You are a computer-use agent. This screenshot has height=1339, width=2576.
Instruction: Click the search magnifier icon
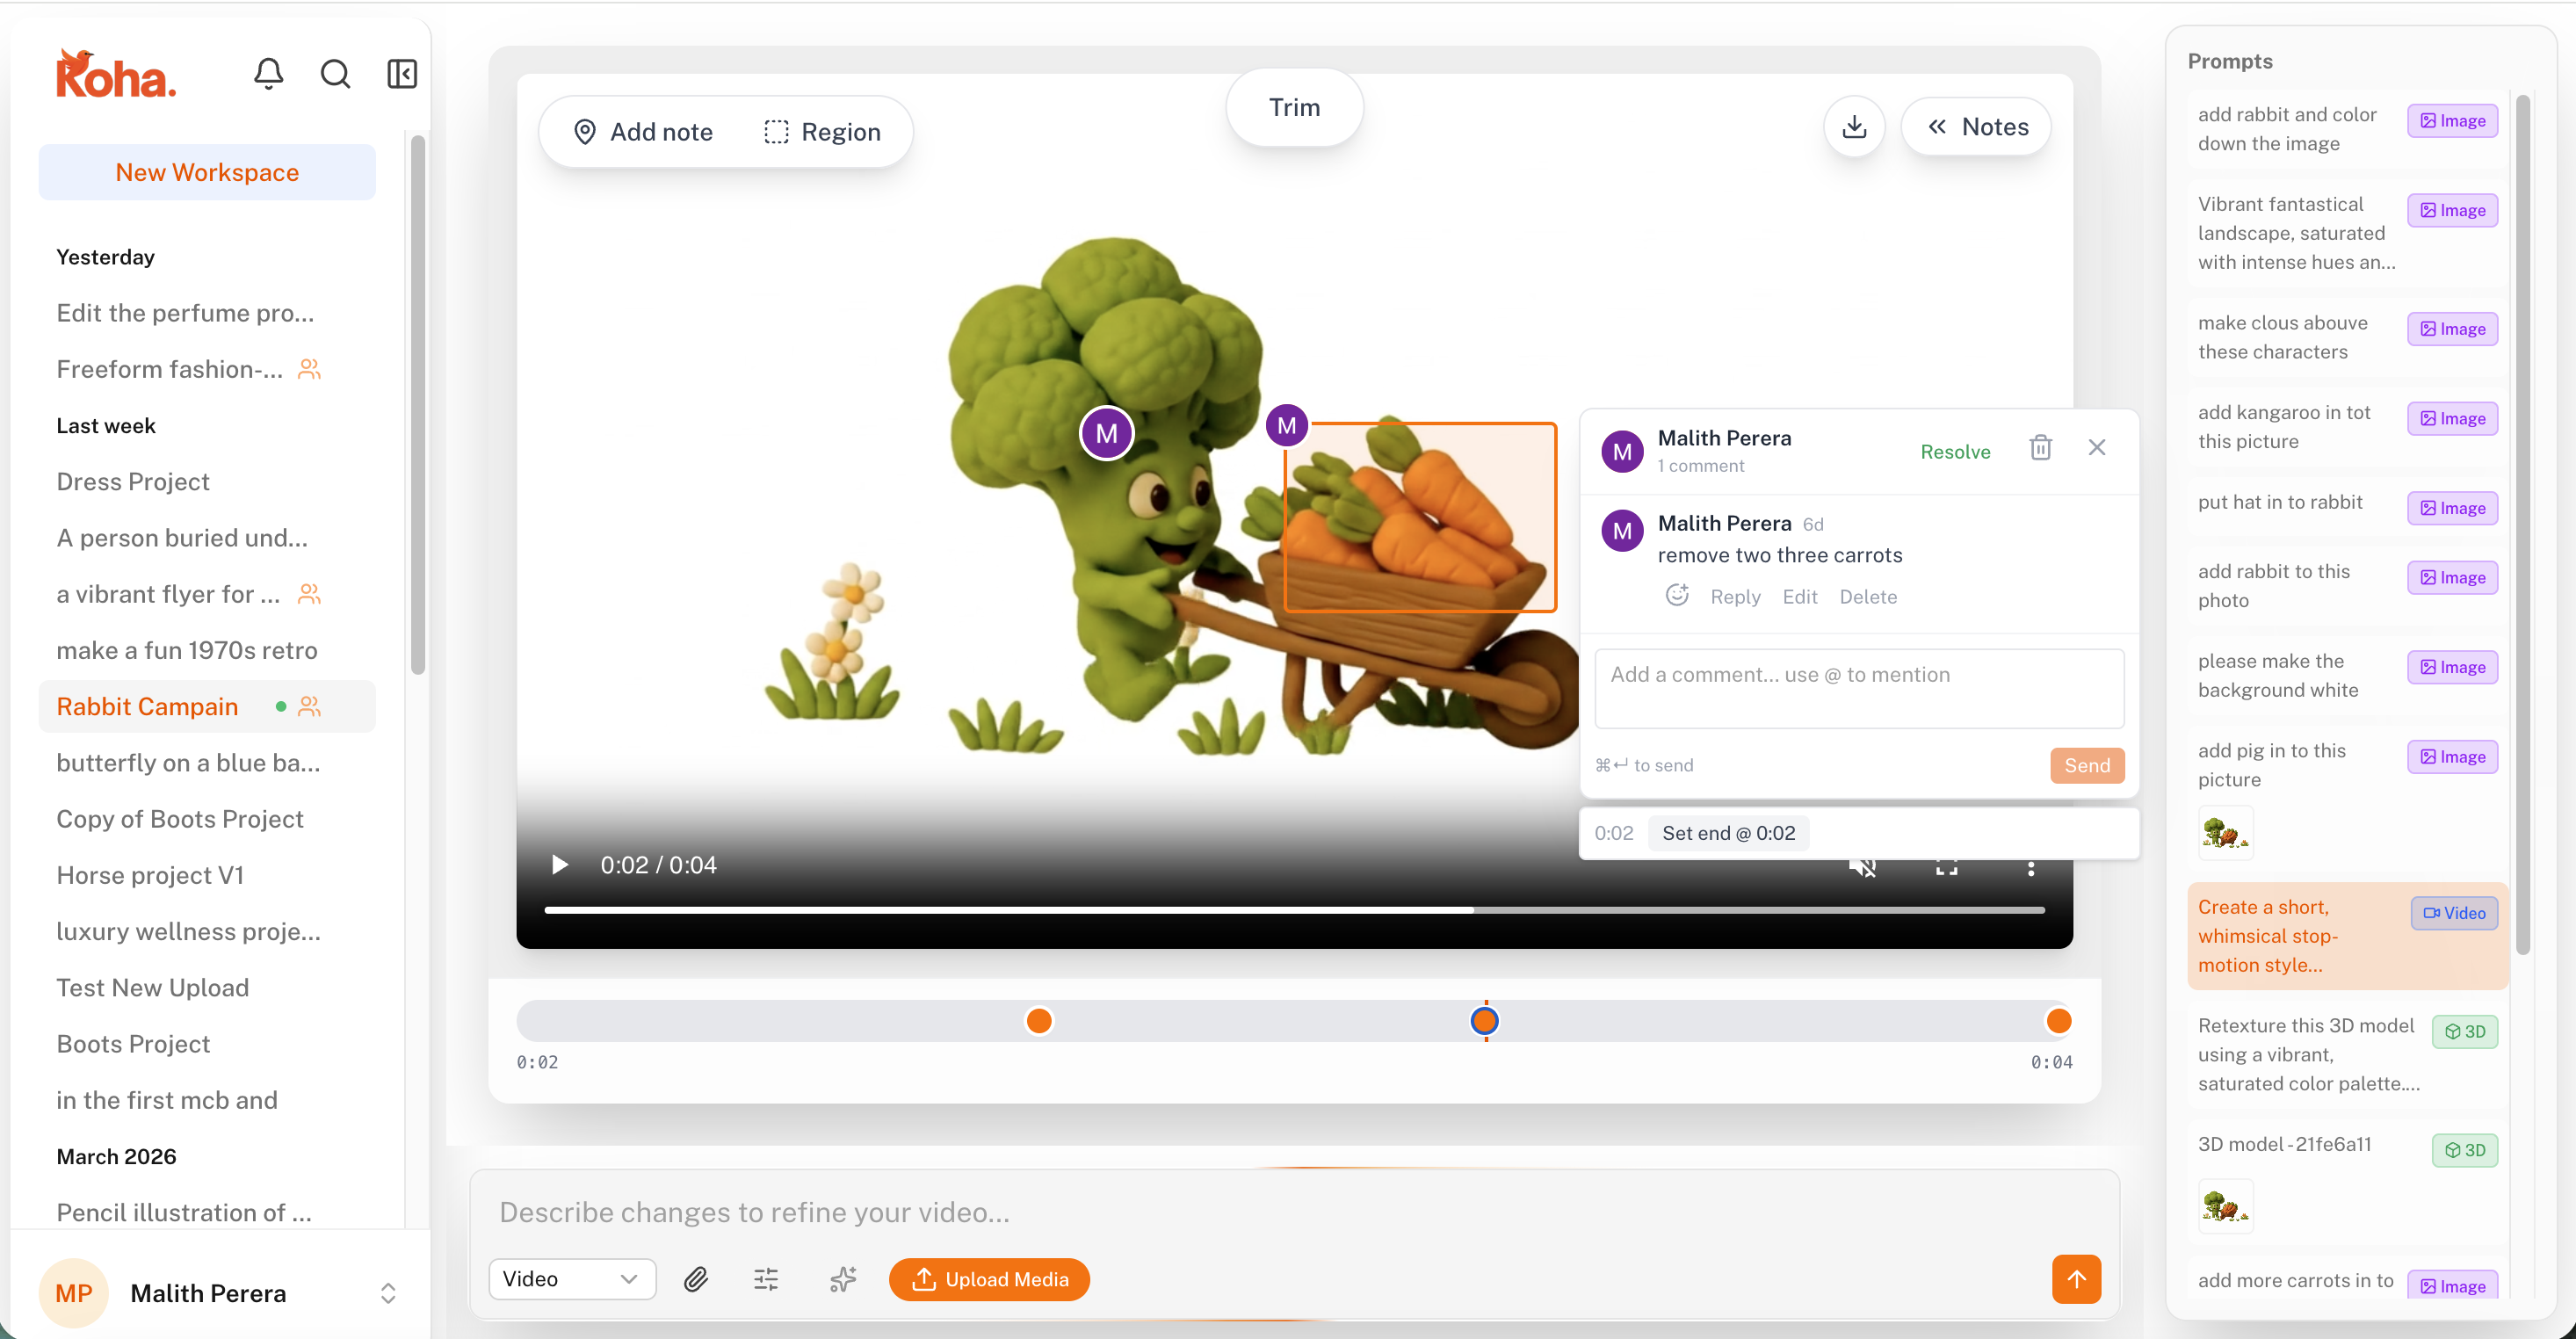tap(335, 73)
